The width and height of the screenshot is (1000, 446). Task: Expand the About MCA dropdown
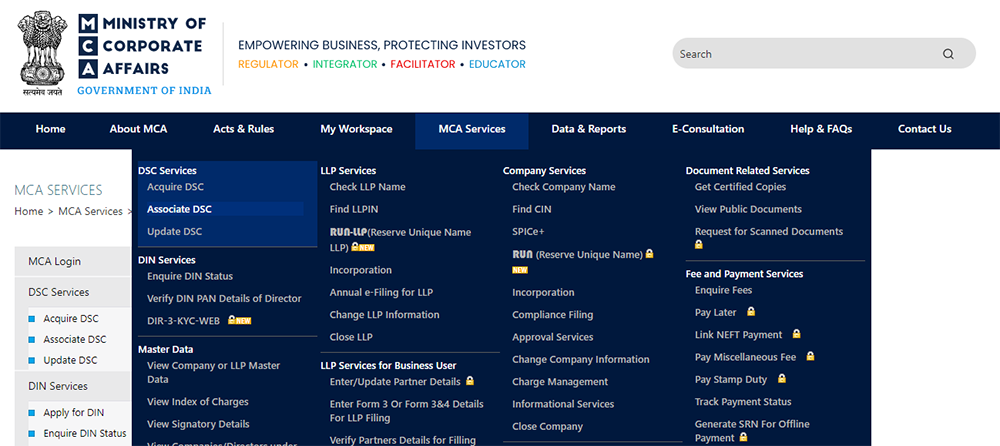(138, 129)
